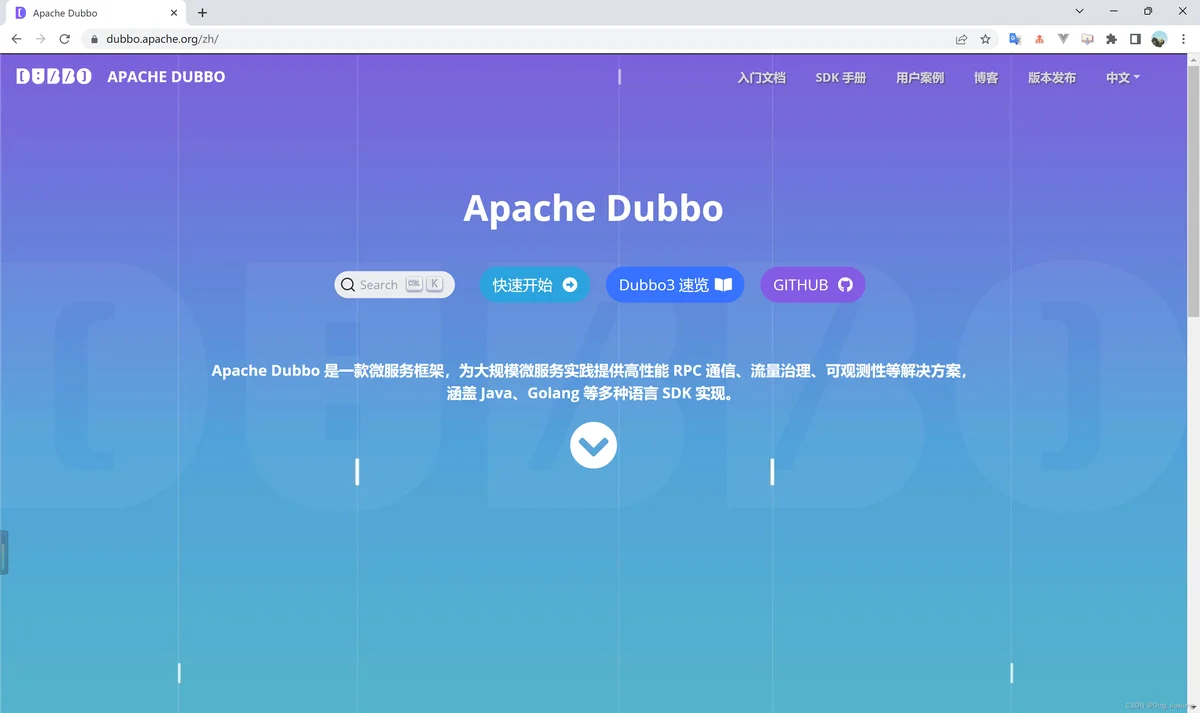1200x713 pixels.
Task: Open SDK 手册 in the navbar
Action: pos(840,77)
